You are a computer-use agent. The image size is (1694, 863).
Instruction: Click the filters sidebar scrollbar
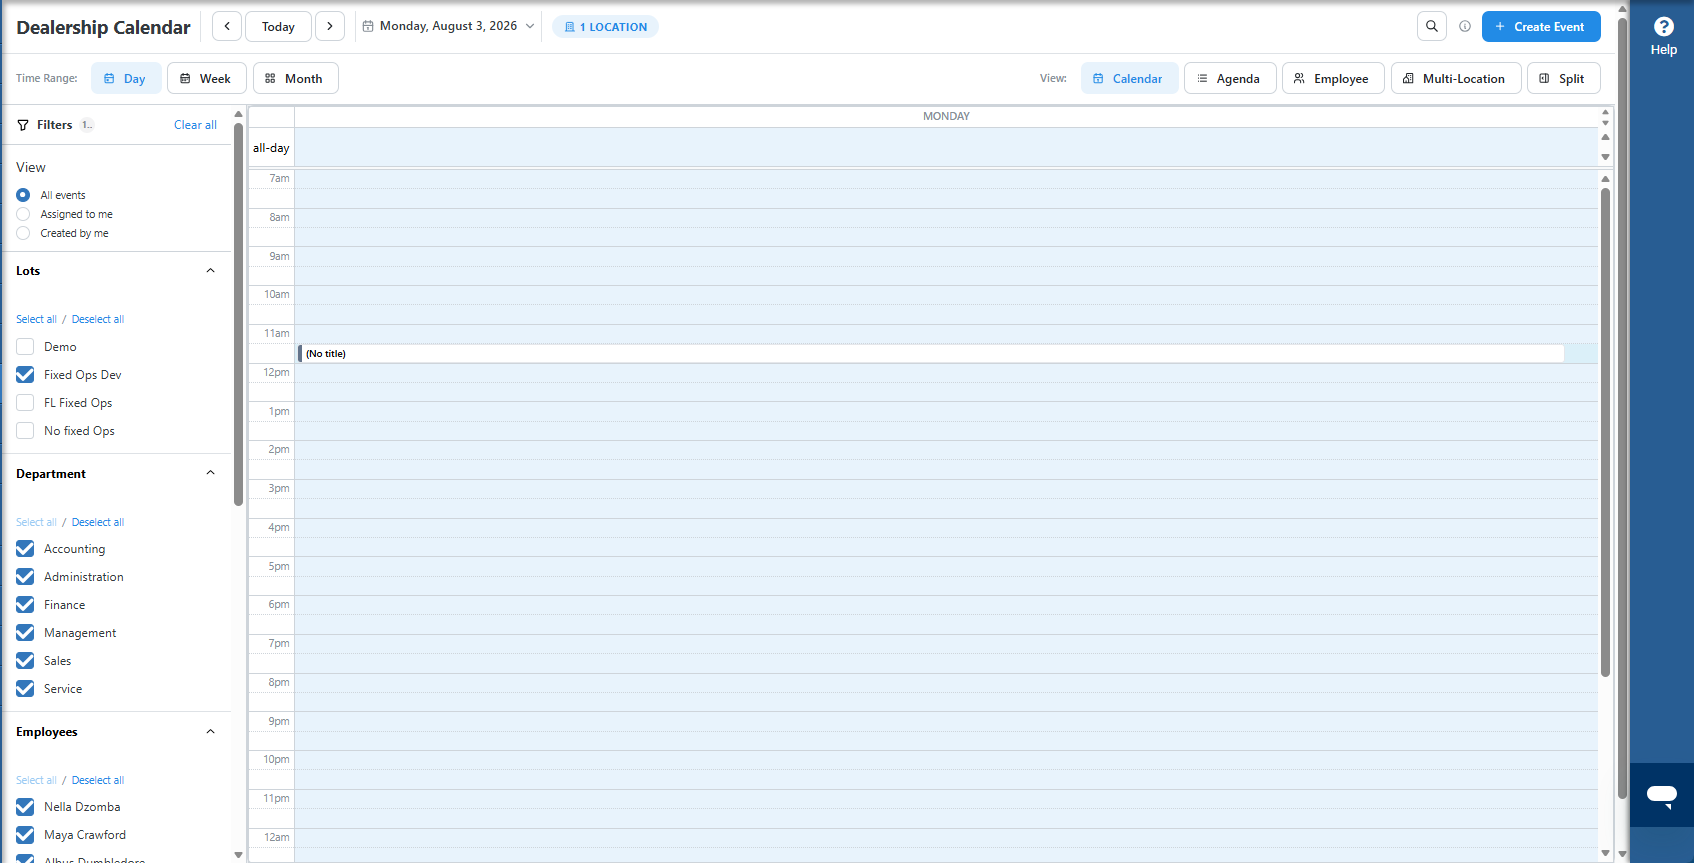[x=238, y=315]
